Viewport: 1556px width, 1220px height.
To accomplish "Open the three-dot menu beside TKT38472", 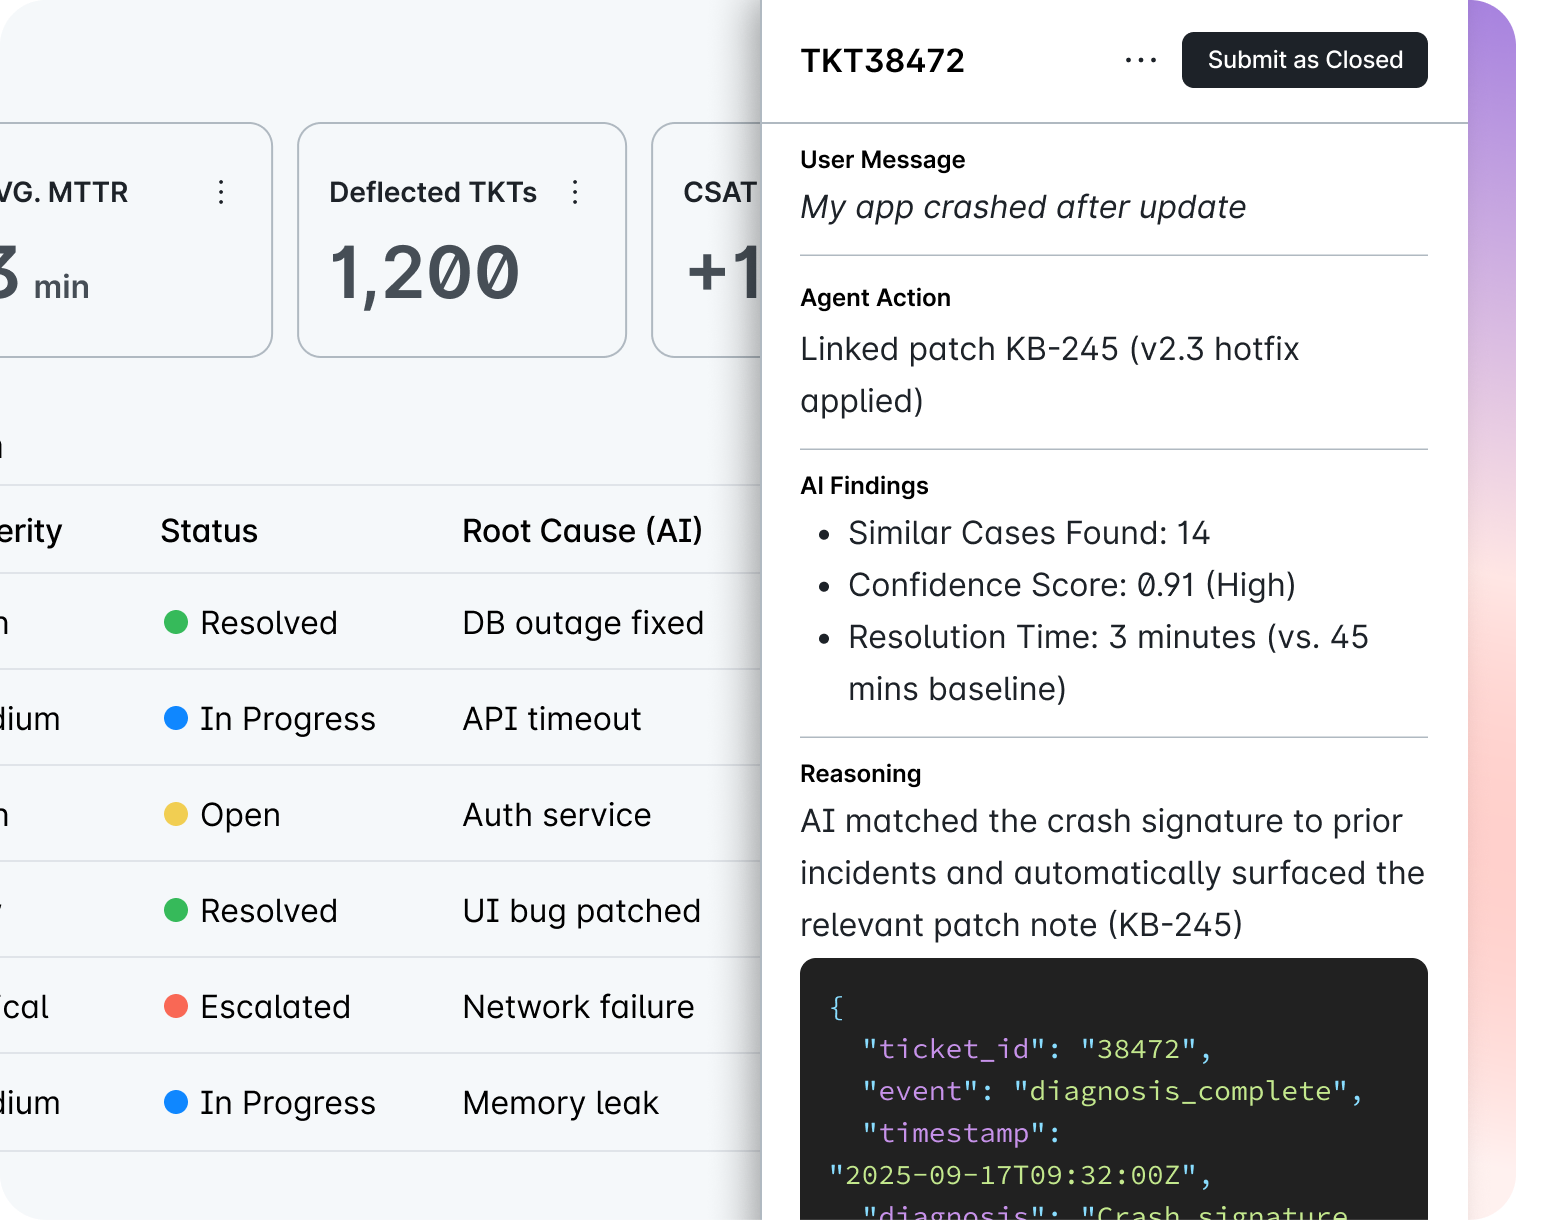I will point(1140,61).
